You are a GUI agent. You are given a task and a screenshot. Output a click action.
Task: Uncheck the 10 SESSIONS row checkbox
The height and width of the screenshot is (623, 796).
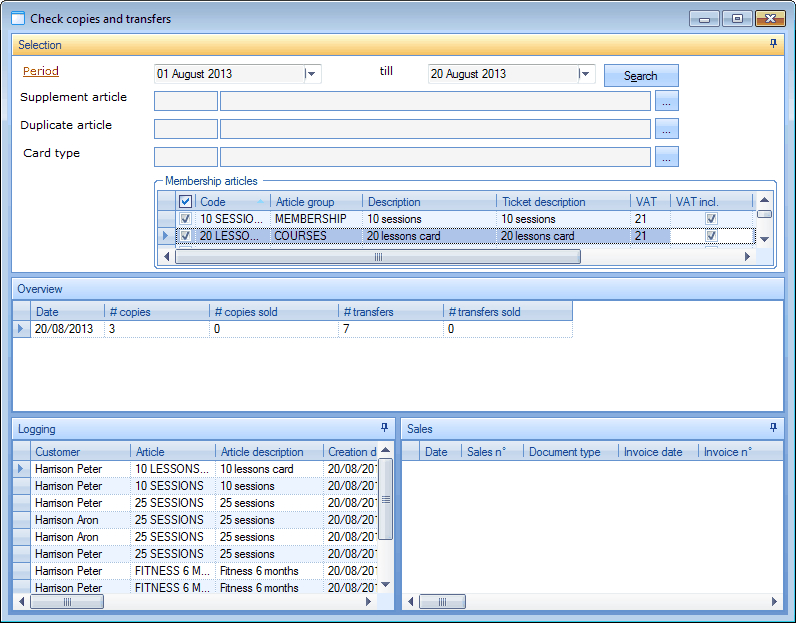click(x=185, y=219)
